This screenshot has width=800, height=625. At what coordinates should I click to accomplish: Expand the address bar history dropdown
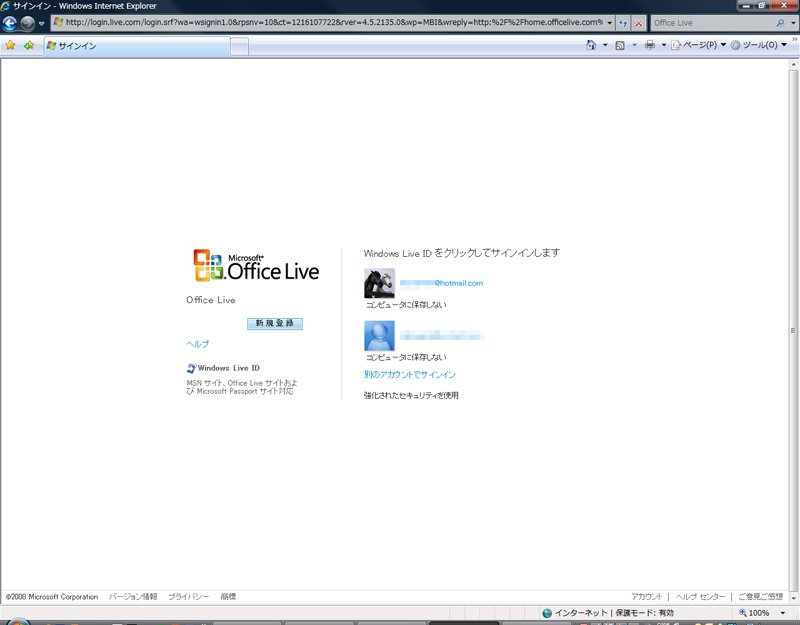pyautogui.click(x=610, y=23)
